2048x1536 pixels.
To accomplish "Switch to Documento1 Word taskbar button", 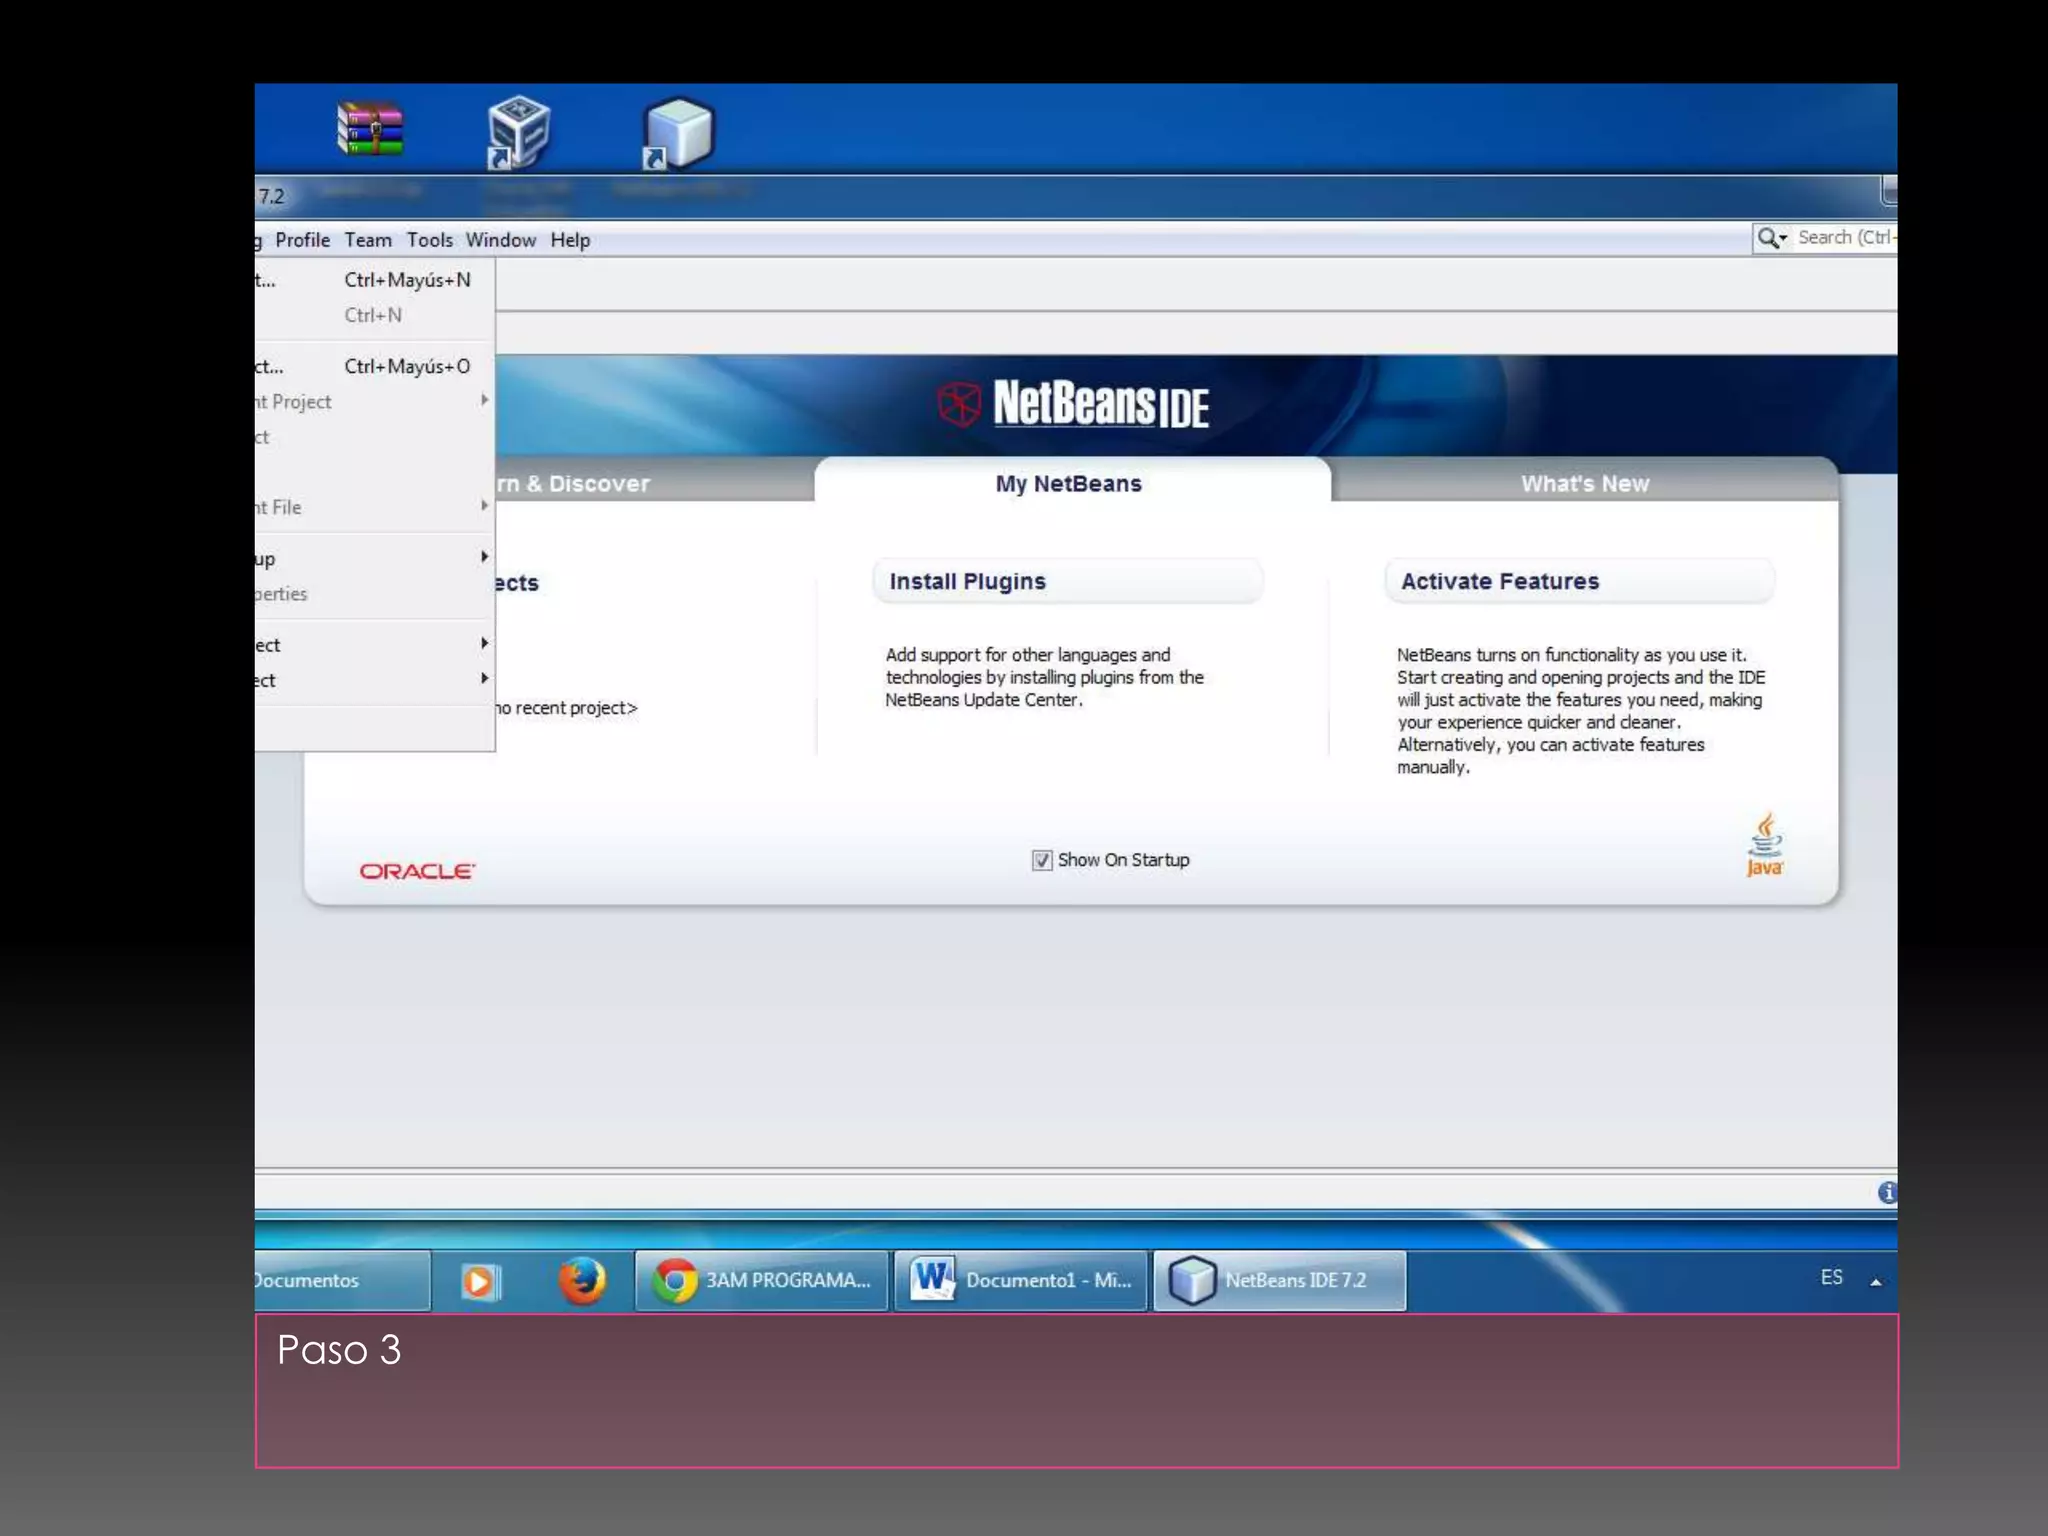I will (x=1020, y=1280).
